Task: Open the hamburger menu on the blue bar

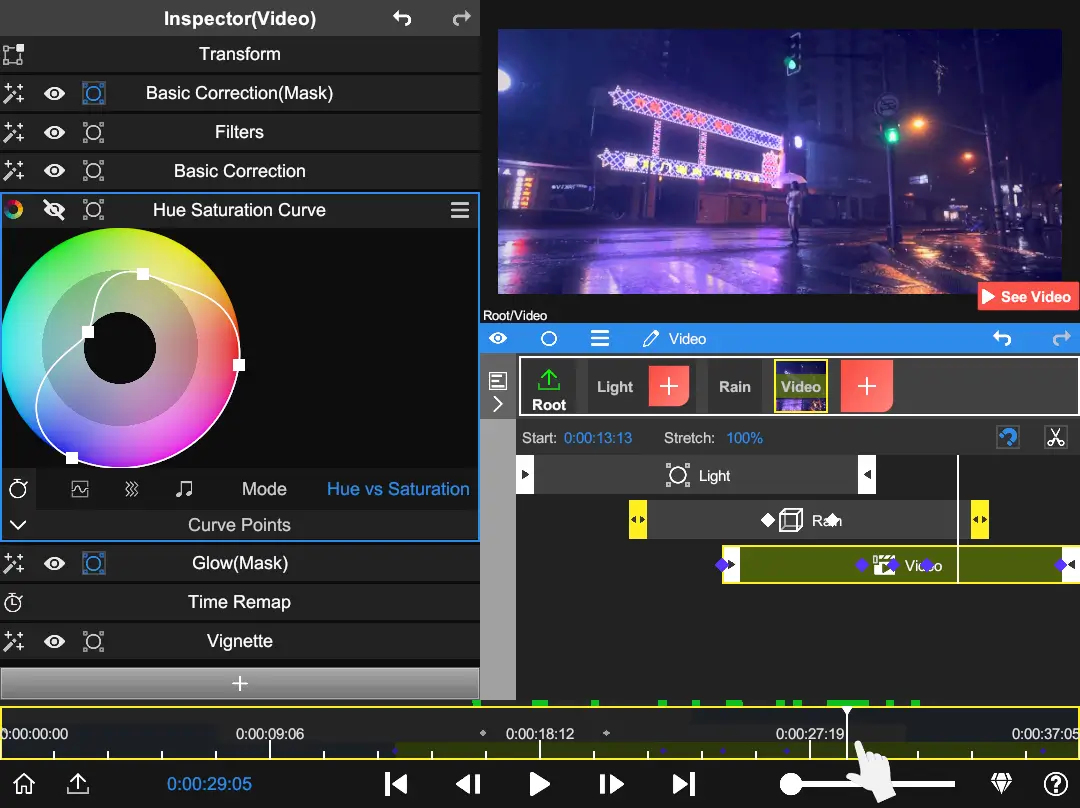Action: tap(599, 338)
